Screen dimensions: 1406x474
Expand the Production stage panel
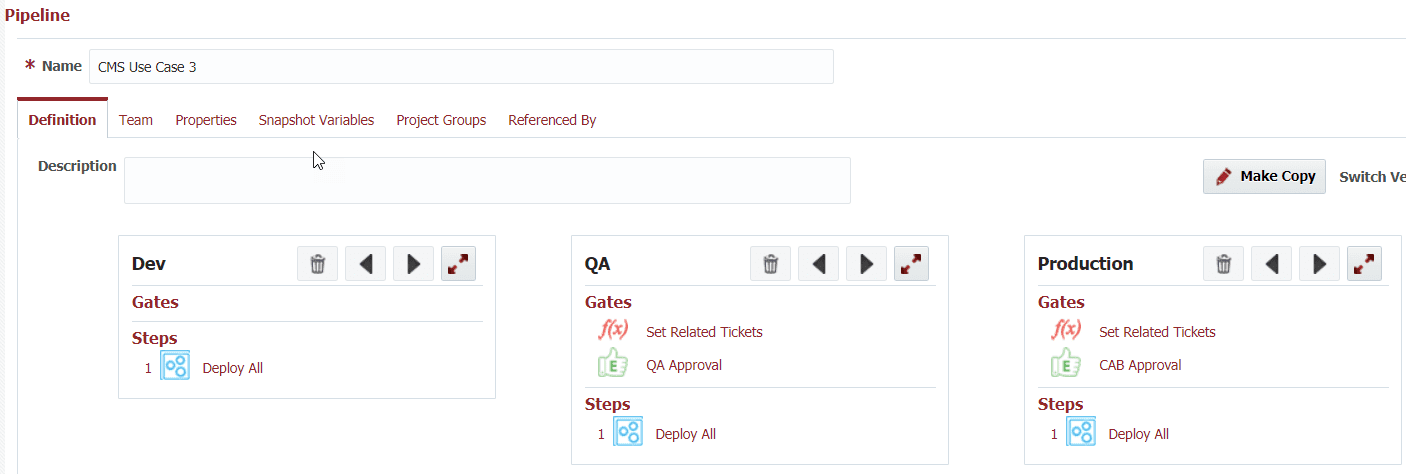[1365, 264]
